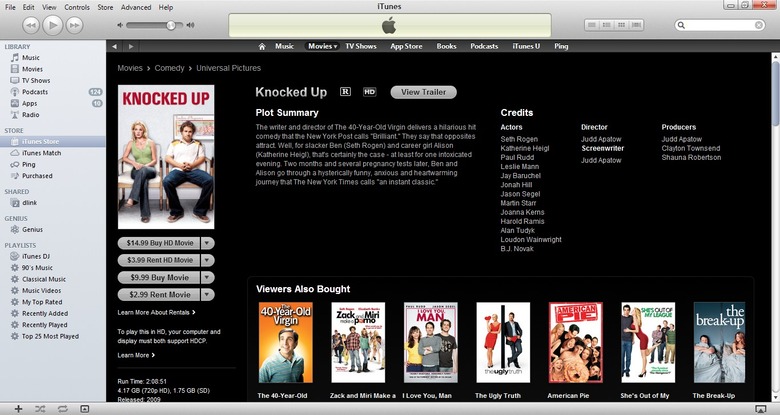Click the View Trailer button
Screen dimensions: 780x415
pyautogui.click(x=423, y=92)
